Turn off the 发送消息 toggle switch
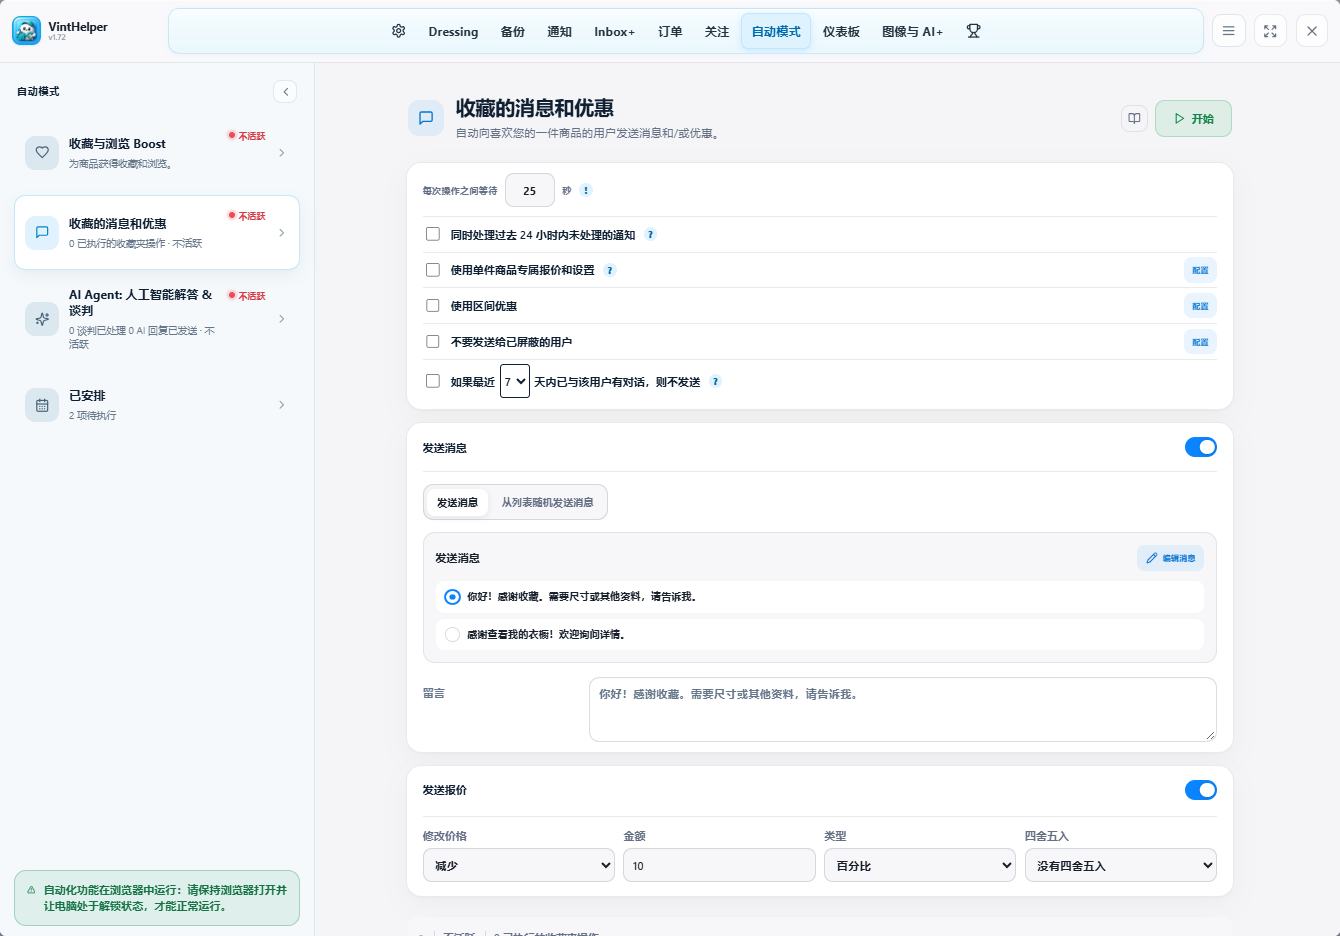The image size is (1340, 936). (1201, 447)
